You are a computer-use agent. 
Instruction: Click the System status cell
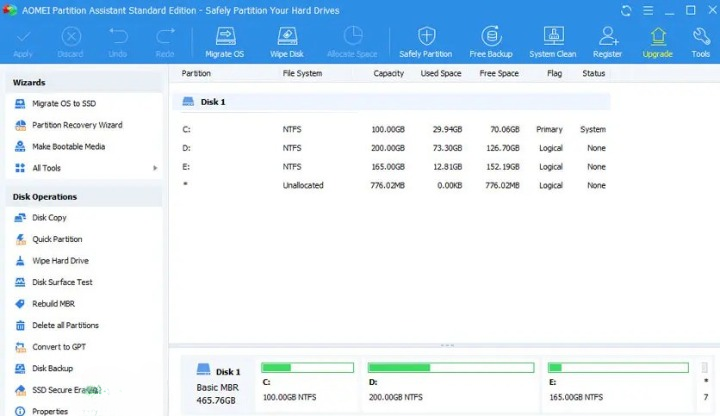click(x=593, y=129)
